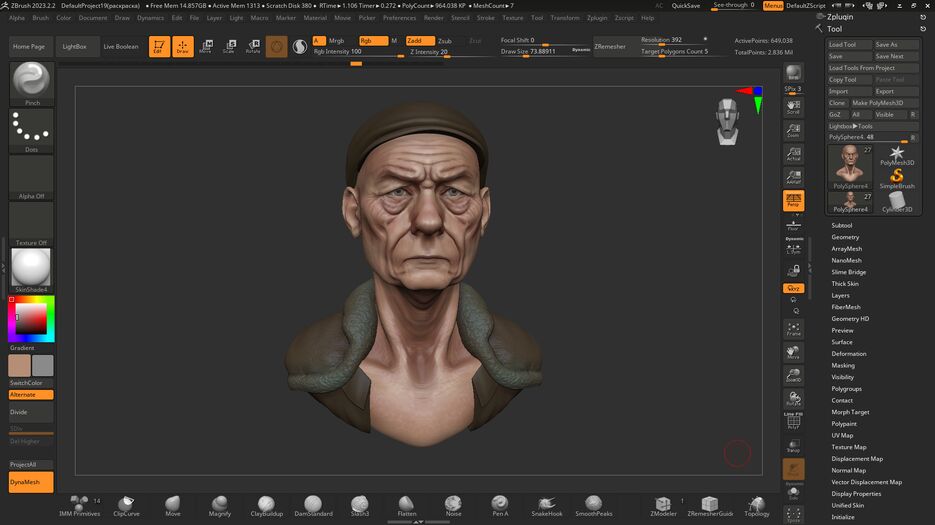Toggle Mrgb mode
Screen dimensions: 935x525
pyautogui.click(x=336, y=41)
